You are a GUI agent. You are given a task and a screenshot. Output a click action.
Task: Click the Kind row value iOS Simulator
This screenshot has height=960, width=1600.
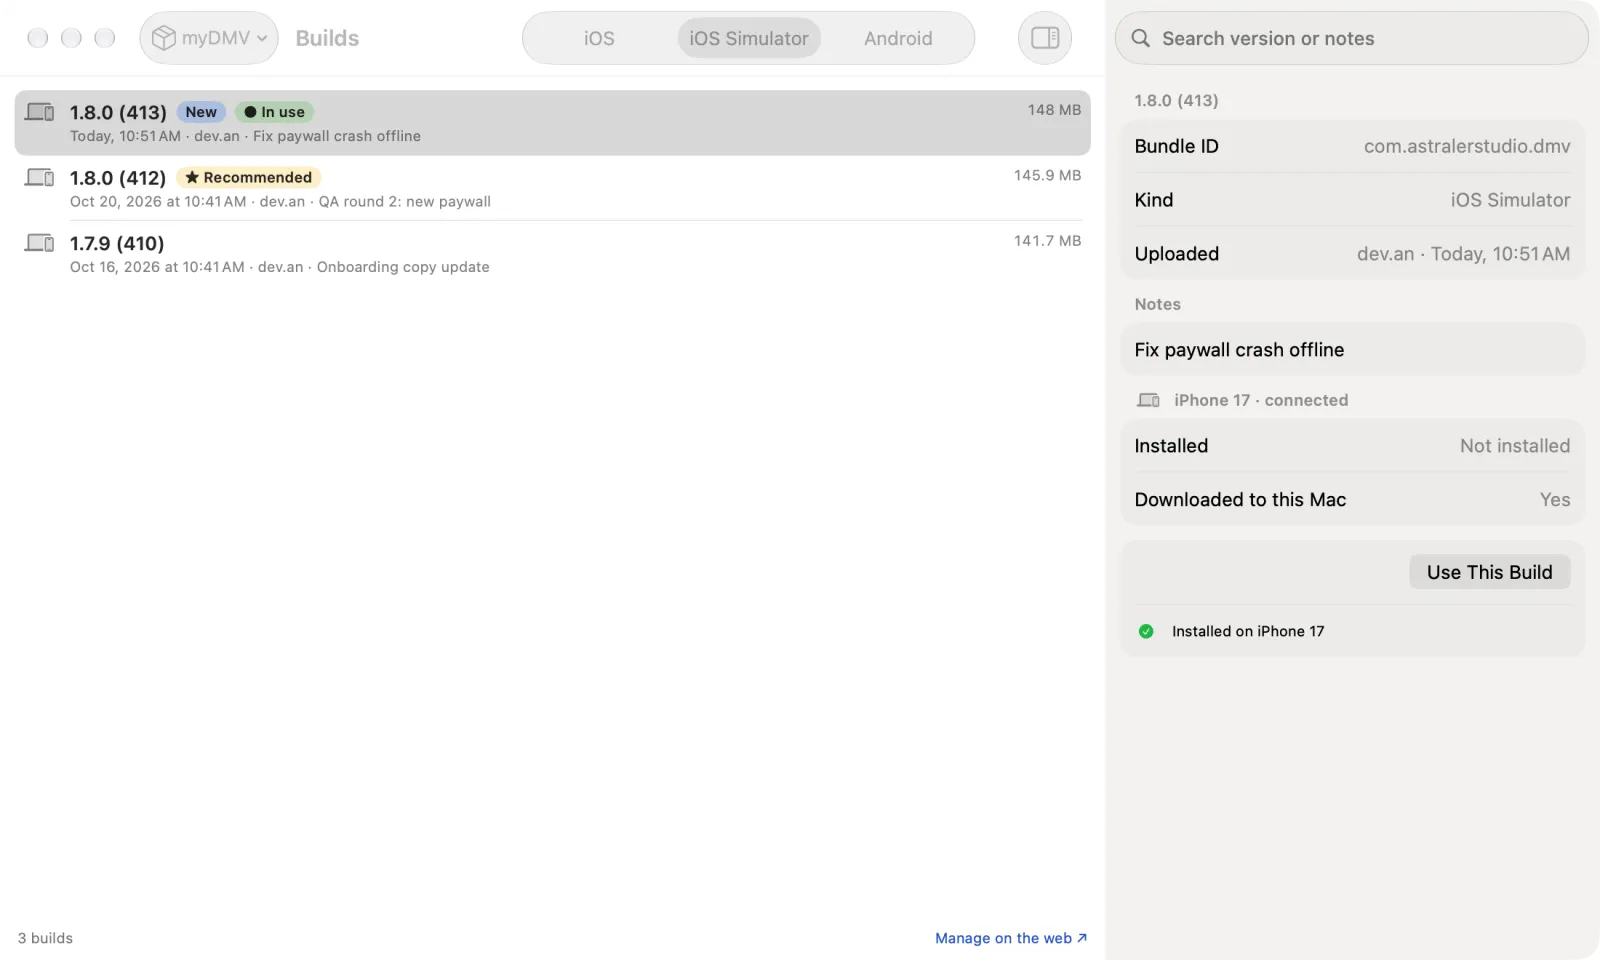(1510, 200)
